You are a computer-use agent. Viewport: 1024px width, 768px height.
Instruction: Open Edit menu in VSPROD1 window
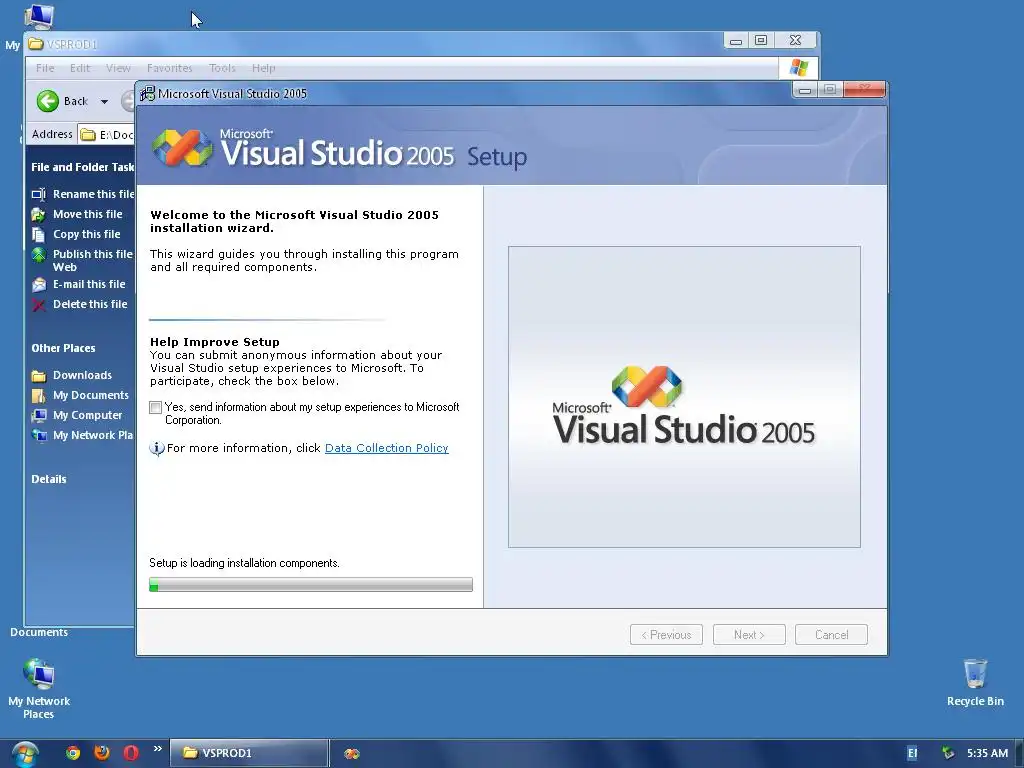80,68
